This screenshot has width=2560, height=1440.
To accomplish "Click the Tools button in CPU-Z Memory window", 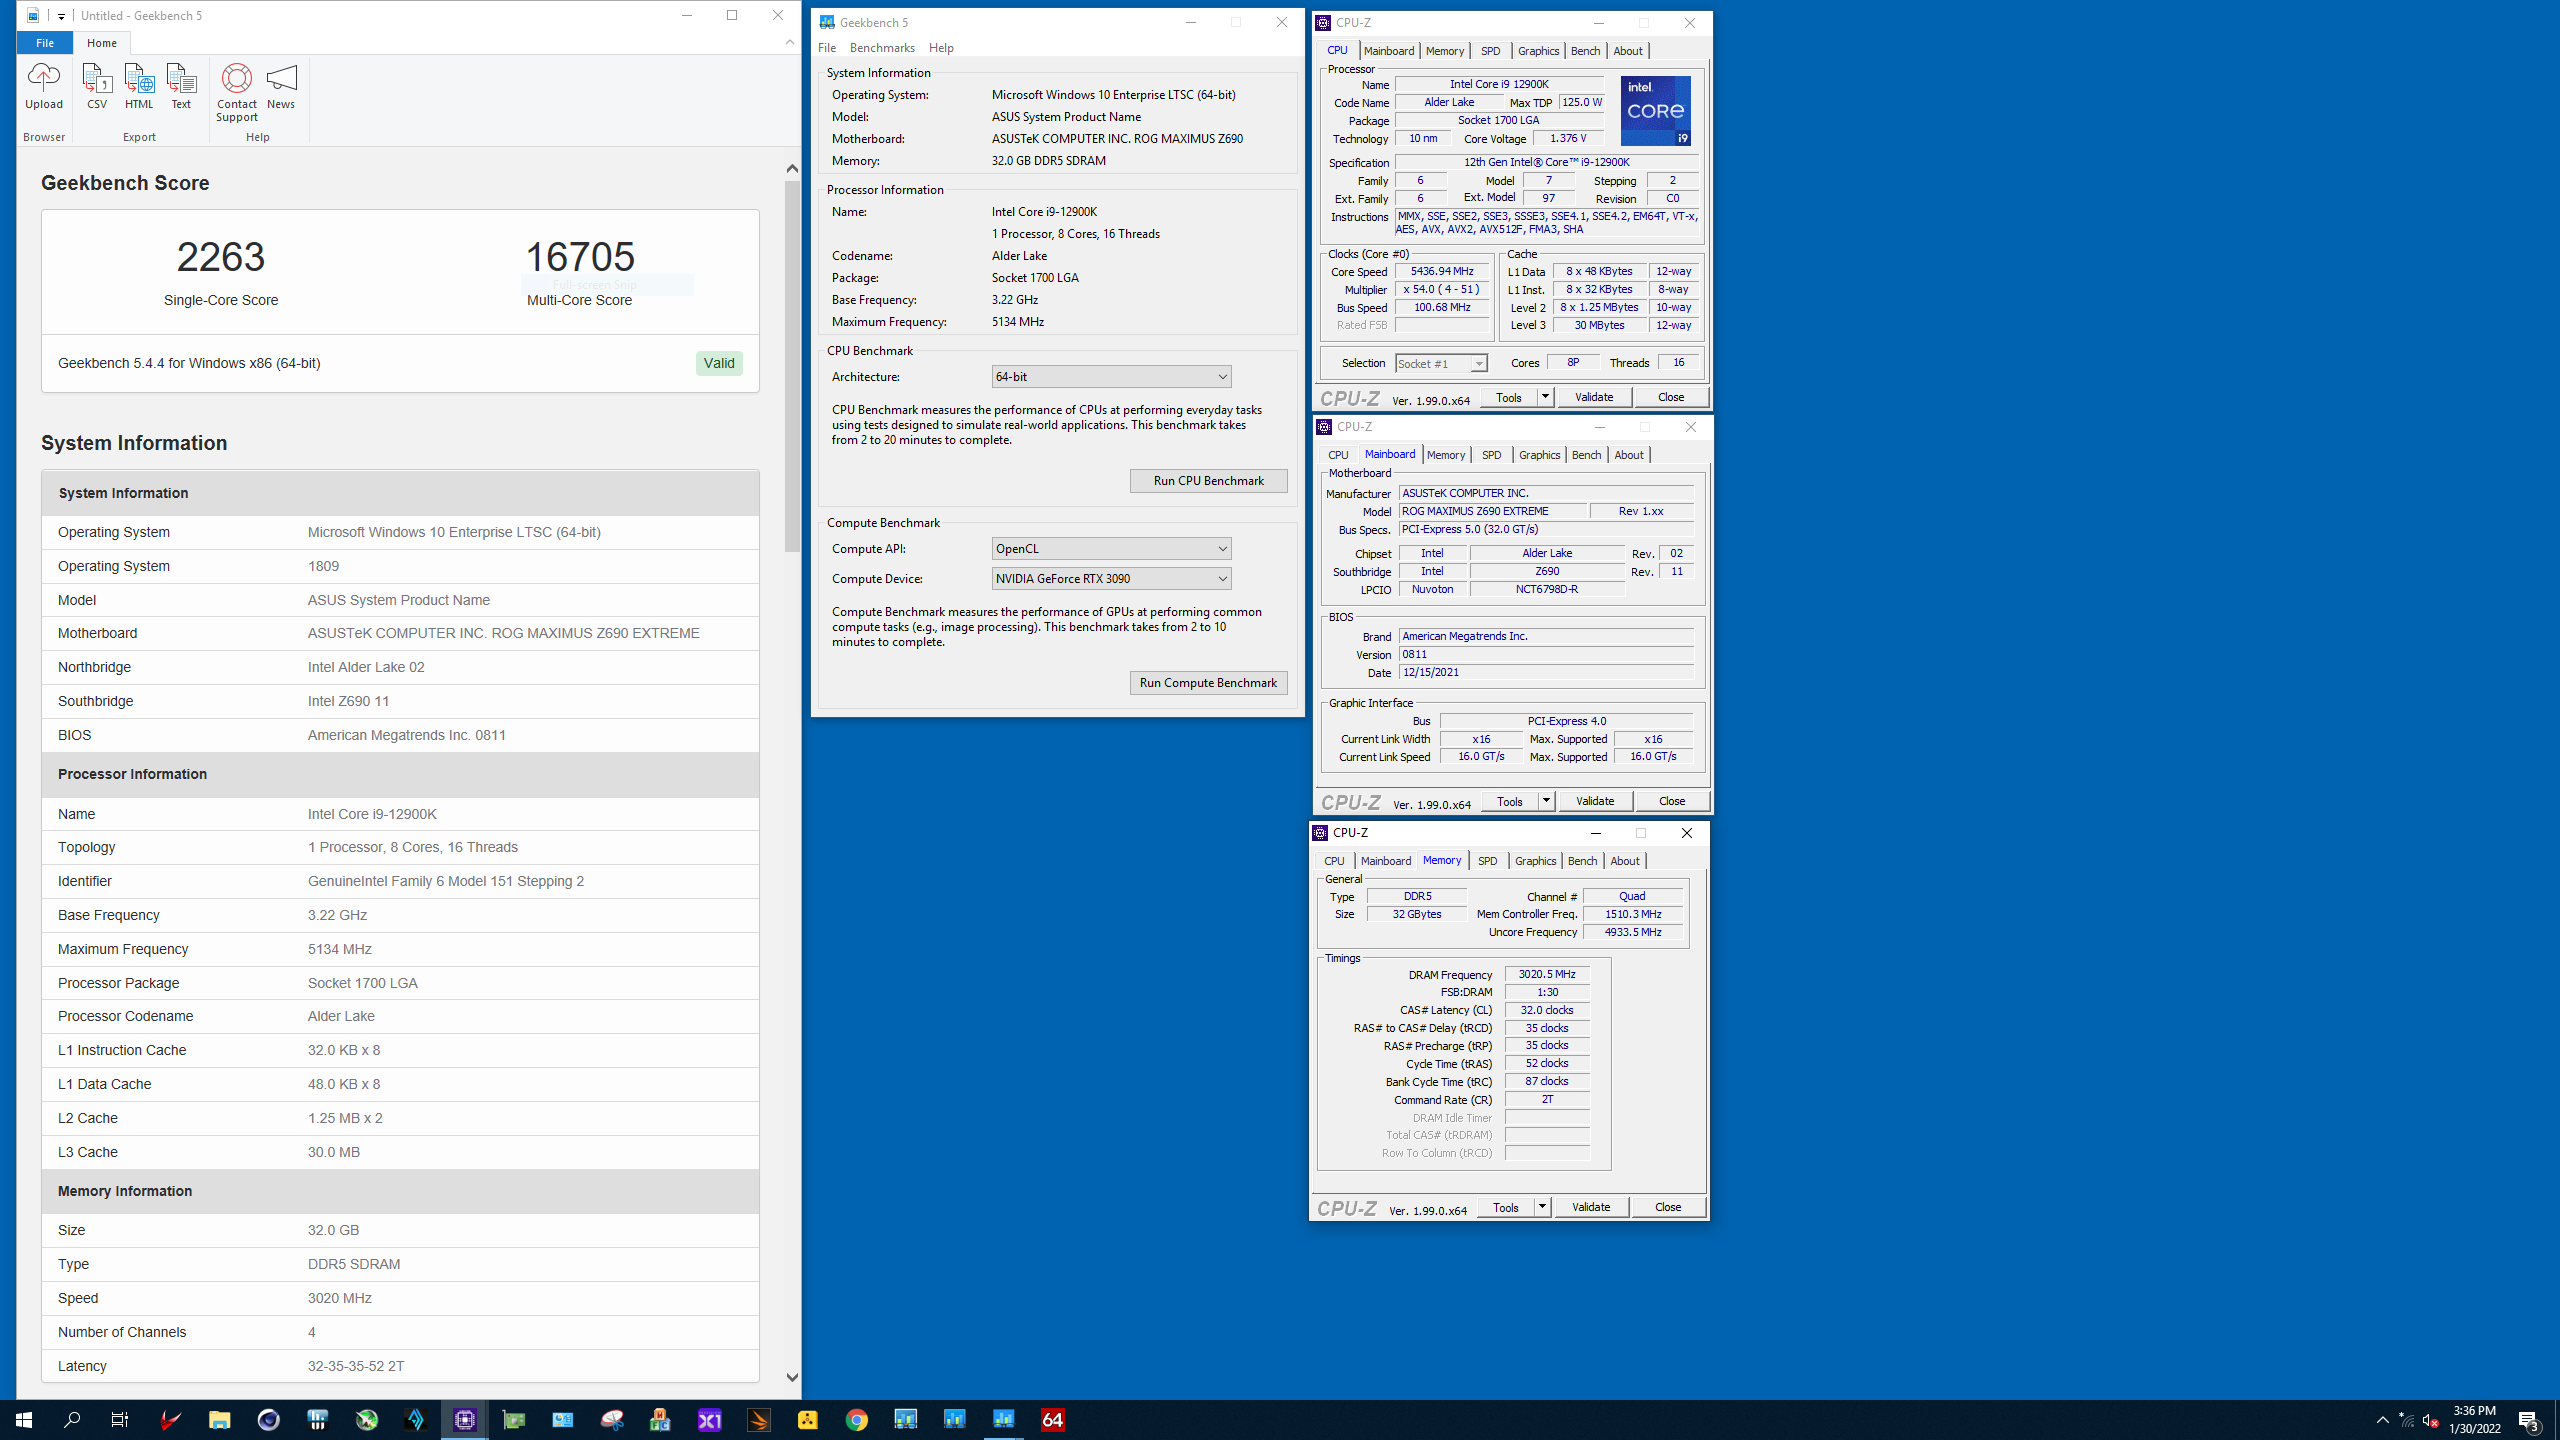I will 1505,1207.
